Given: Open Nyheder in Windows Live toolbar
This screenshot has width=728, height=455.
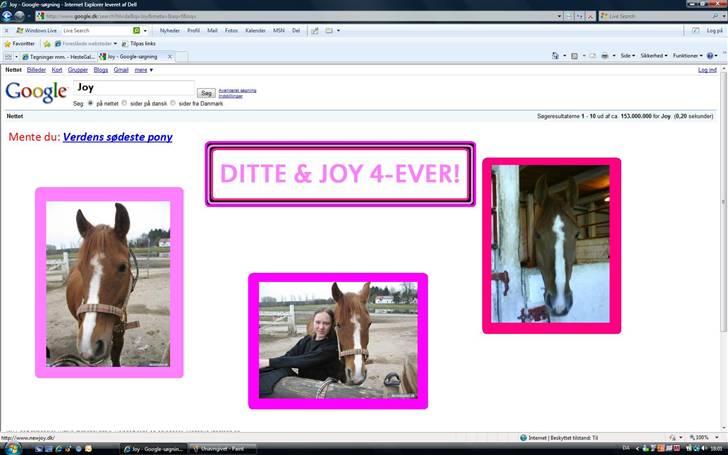Looking at the screenshot, I should coord(169,31).
